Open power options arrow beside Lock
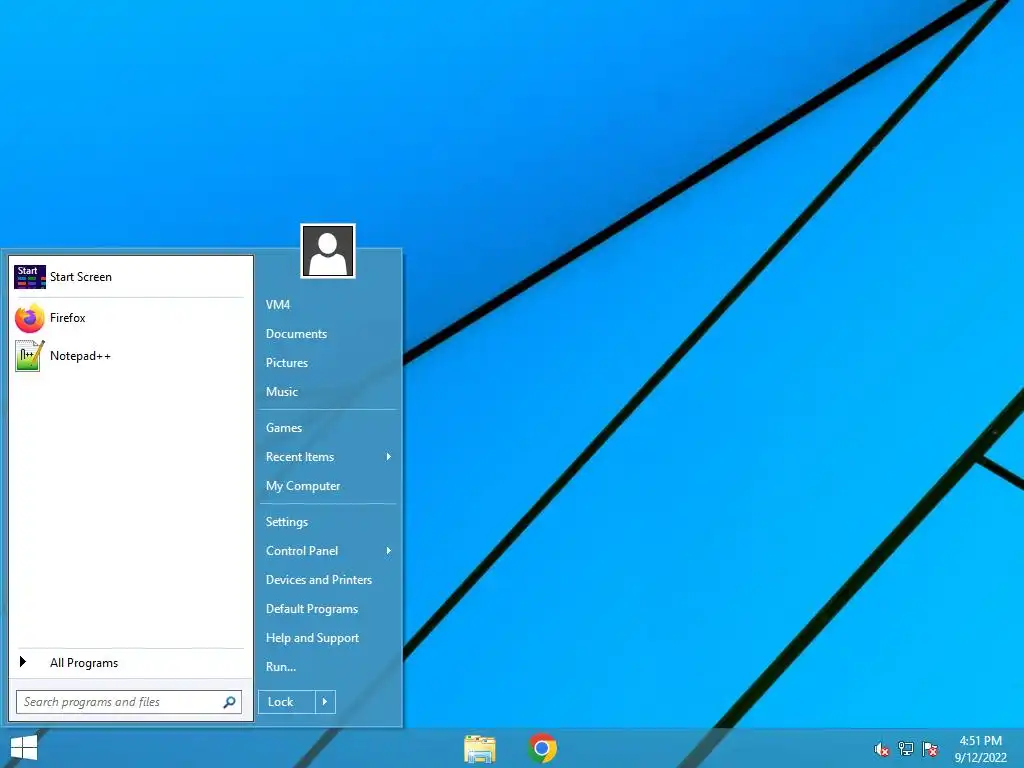The height and width of the screenshot is (768, 1024). [325, 702]
